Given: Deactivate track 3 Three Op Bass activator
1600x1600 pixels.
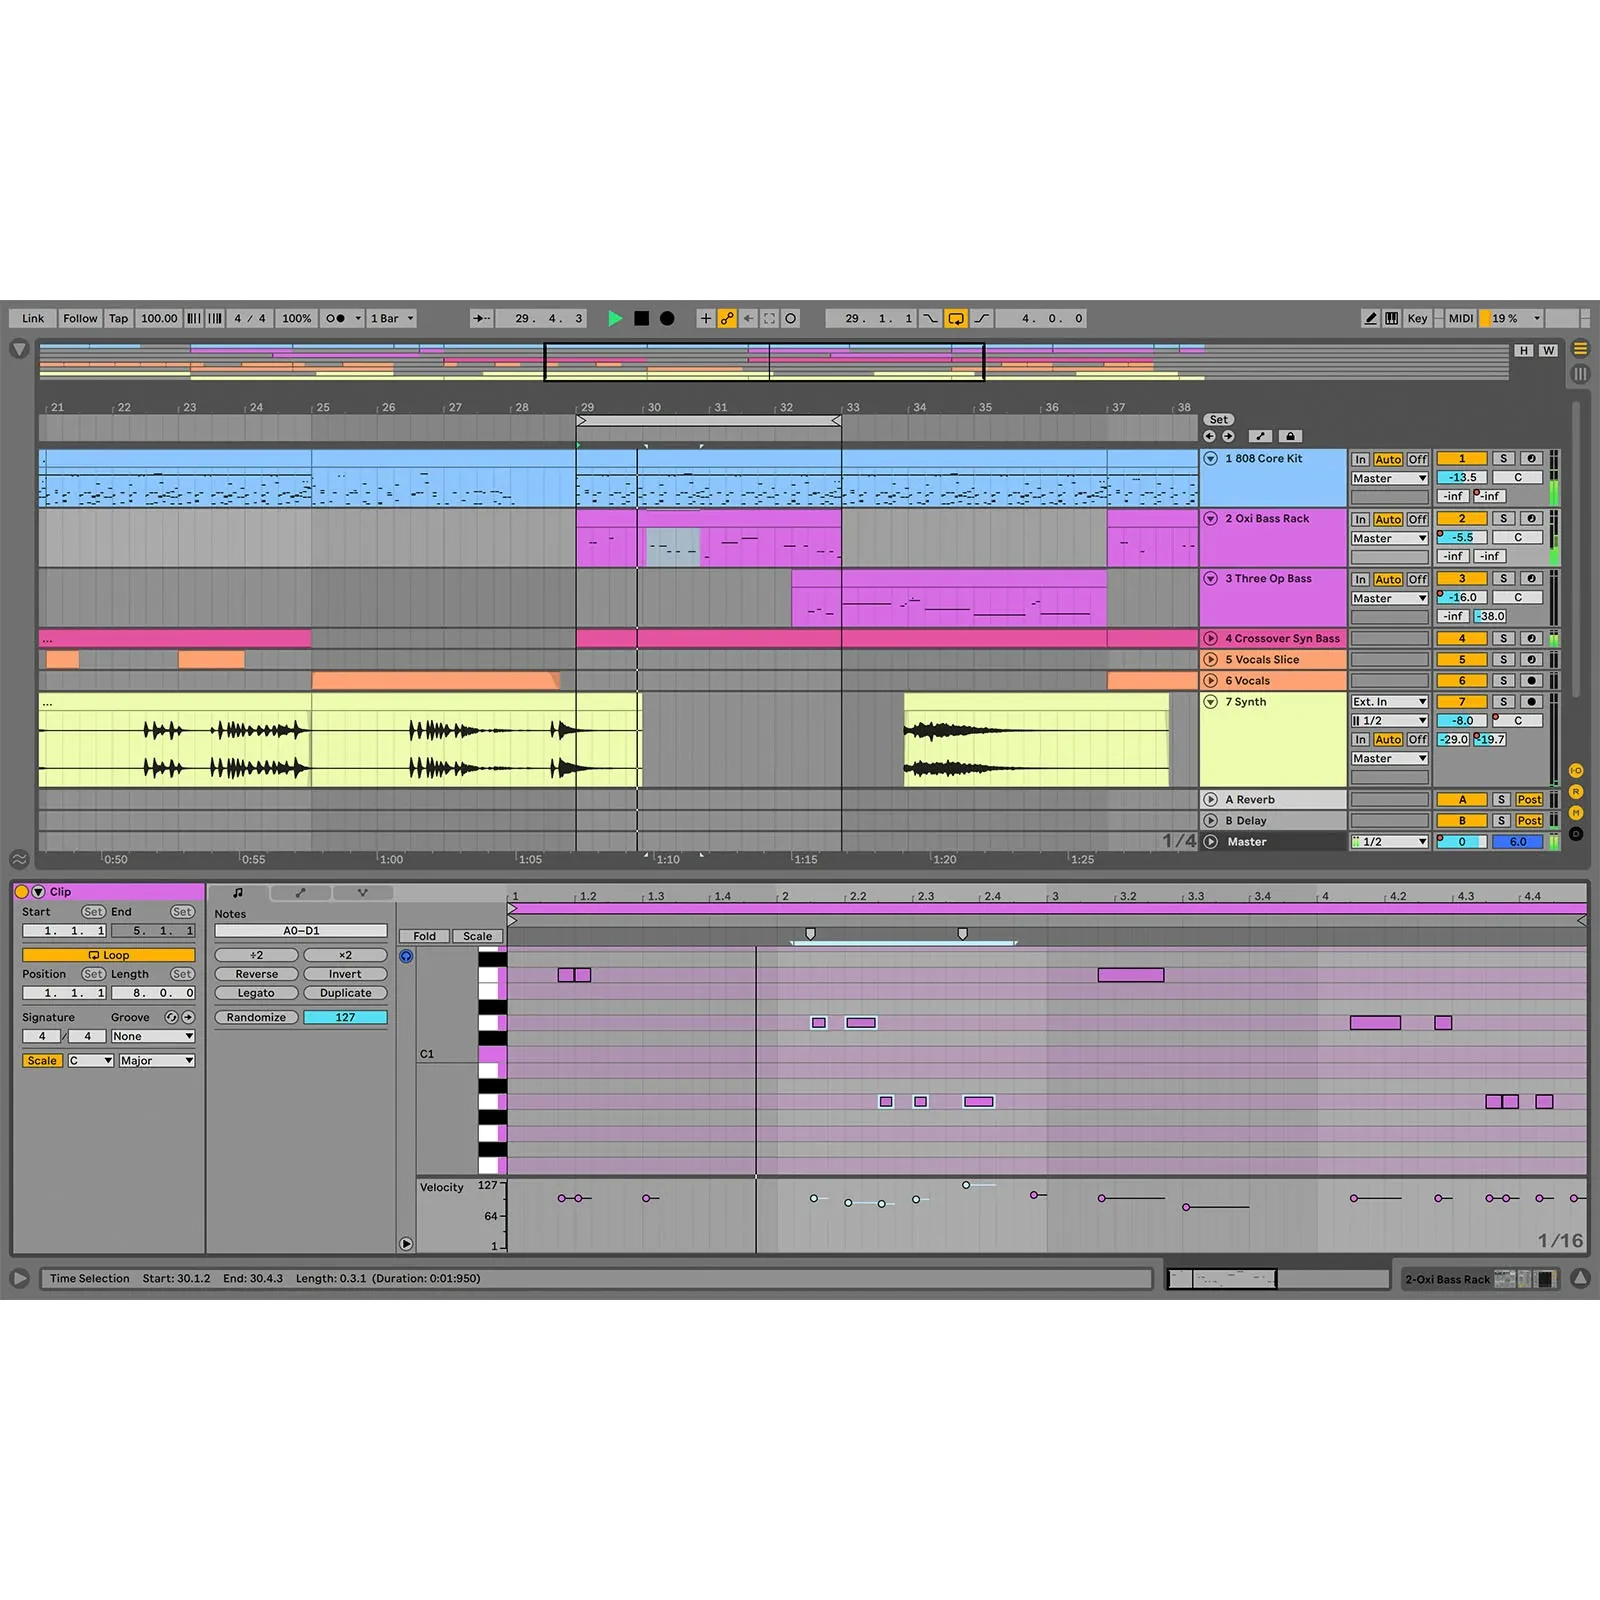Looking at the screenshot, I should [1461, 579].
